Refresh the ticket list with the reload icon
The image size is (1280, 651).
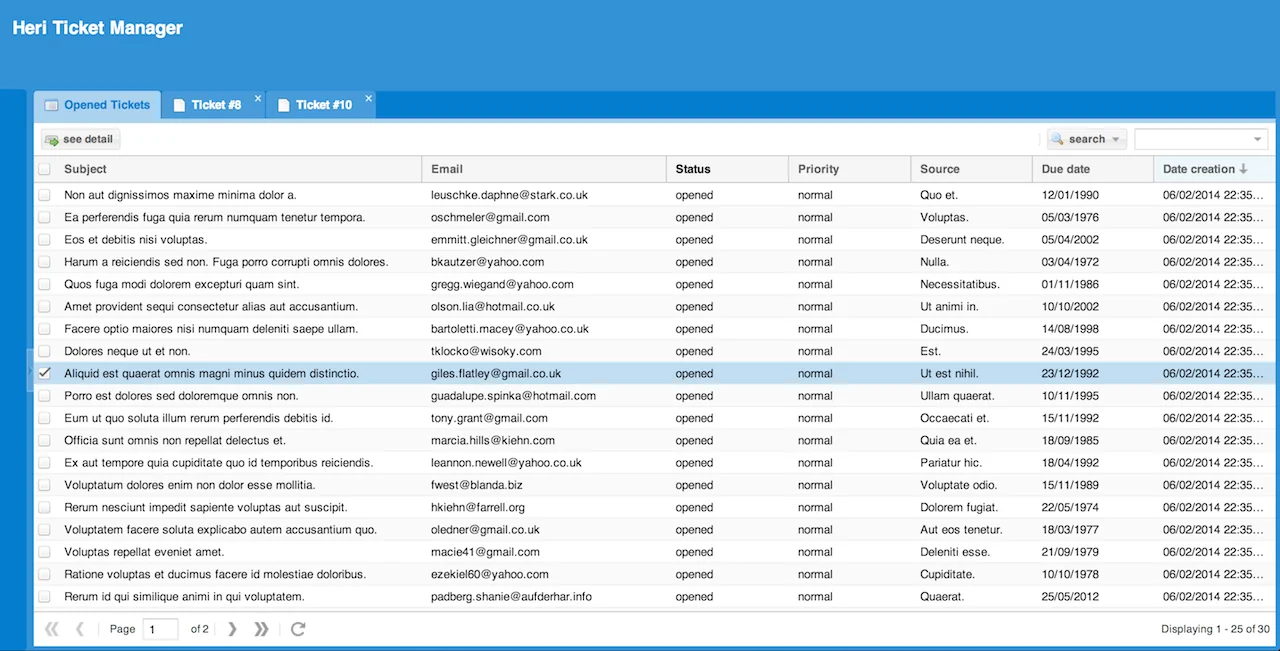pos(297,629)
